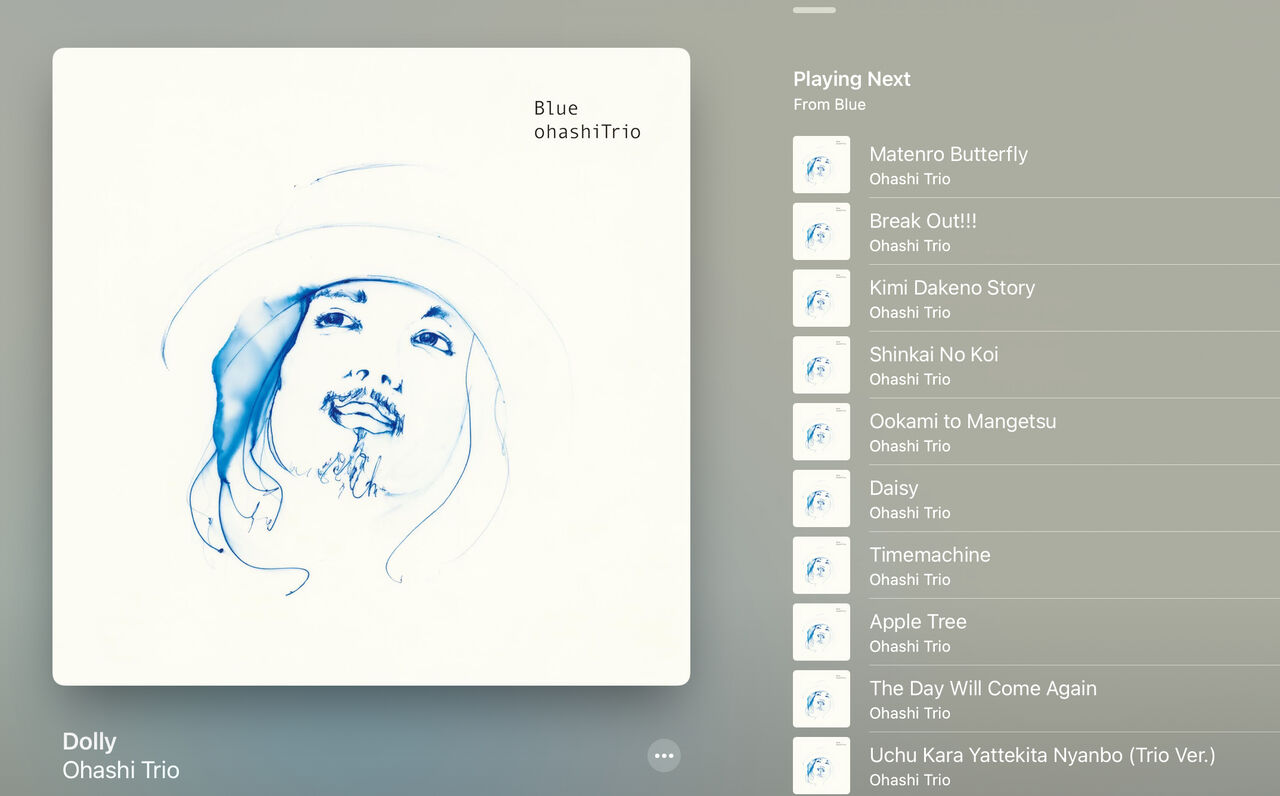This screenshot has width=1280, height=796.
Task: Open the Shinkai No Koi album thumbnail
Action: tap(821, 365)
